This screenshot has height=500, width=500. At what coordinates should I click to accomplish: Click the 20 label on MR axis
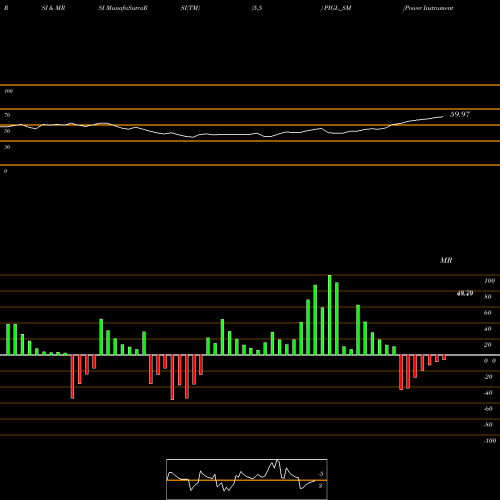click(x=488, y=345)
